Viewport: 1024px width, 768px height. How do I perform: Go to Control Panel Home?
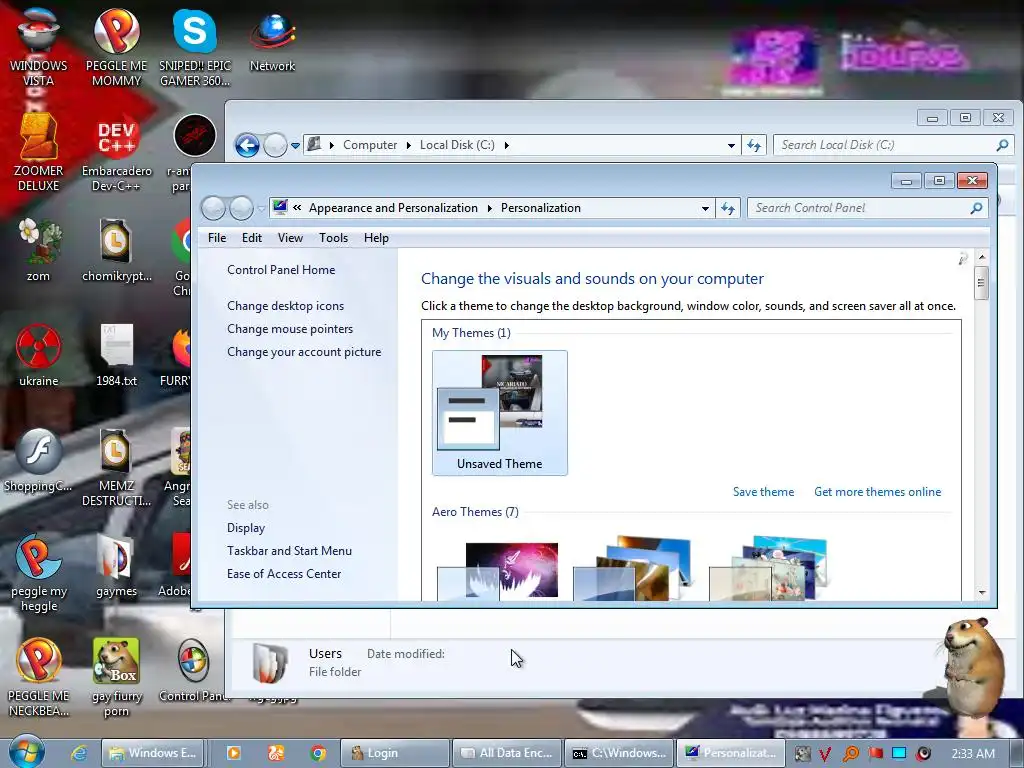click(281, 270)
